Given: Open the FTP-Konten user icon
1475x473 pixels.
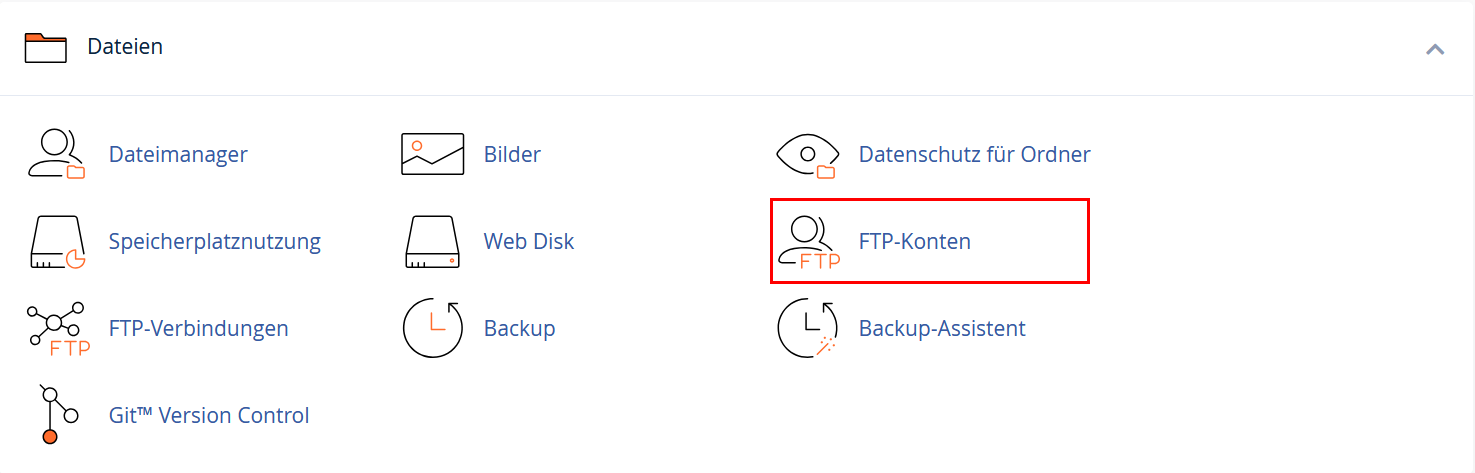Looking at the screenshot, I should [x=807, y=243].
